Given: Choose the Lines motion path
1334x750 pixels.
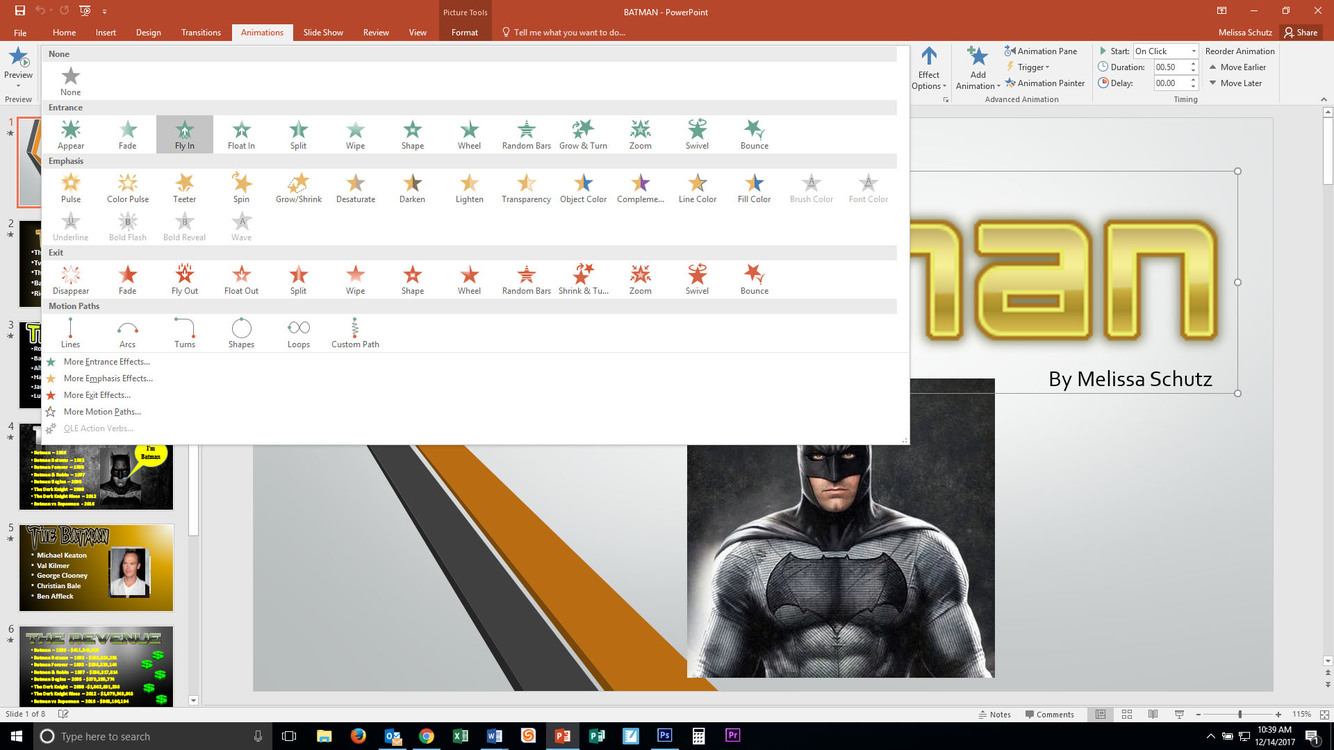Looking at the screenshot, I should [71, 332].
